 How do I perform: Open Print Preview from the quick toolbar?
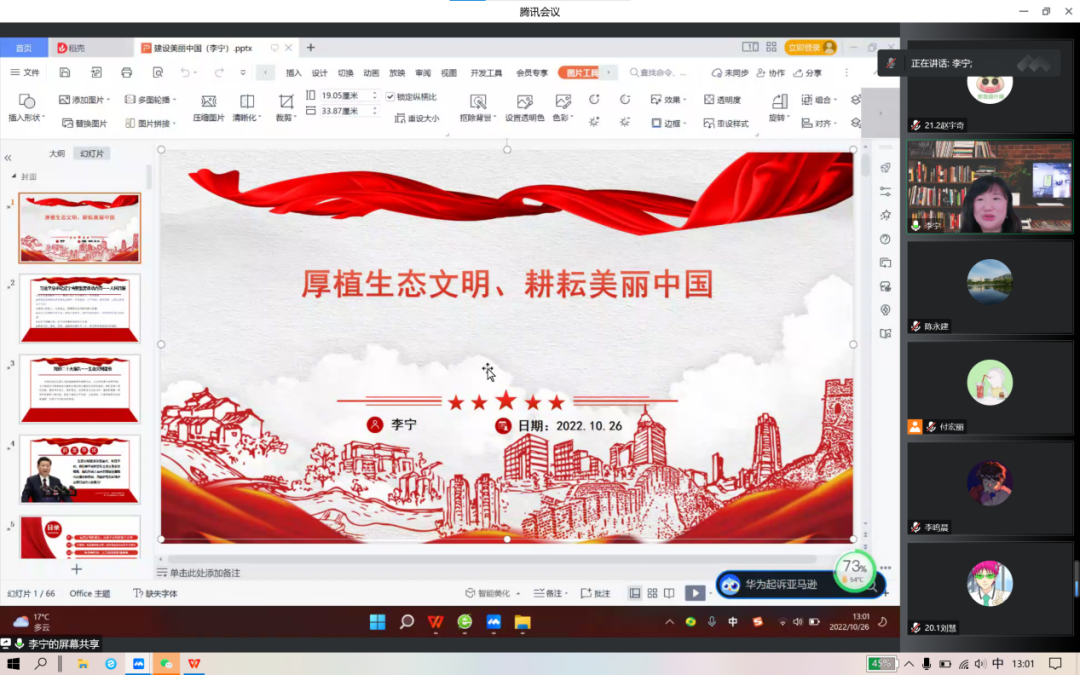coord(158,72)
